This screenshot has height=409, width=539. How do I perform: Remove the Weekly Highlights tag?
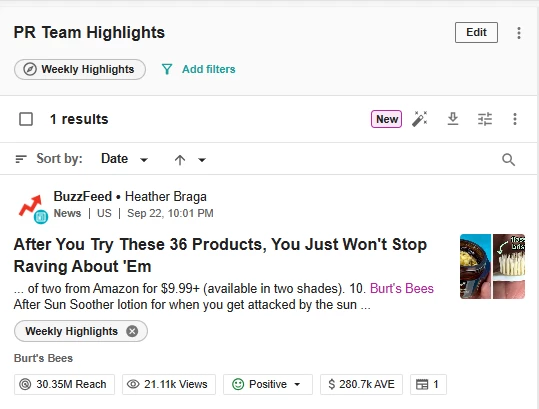[x=132, y=331]
